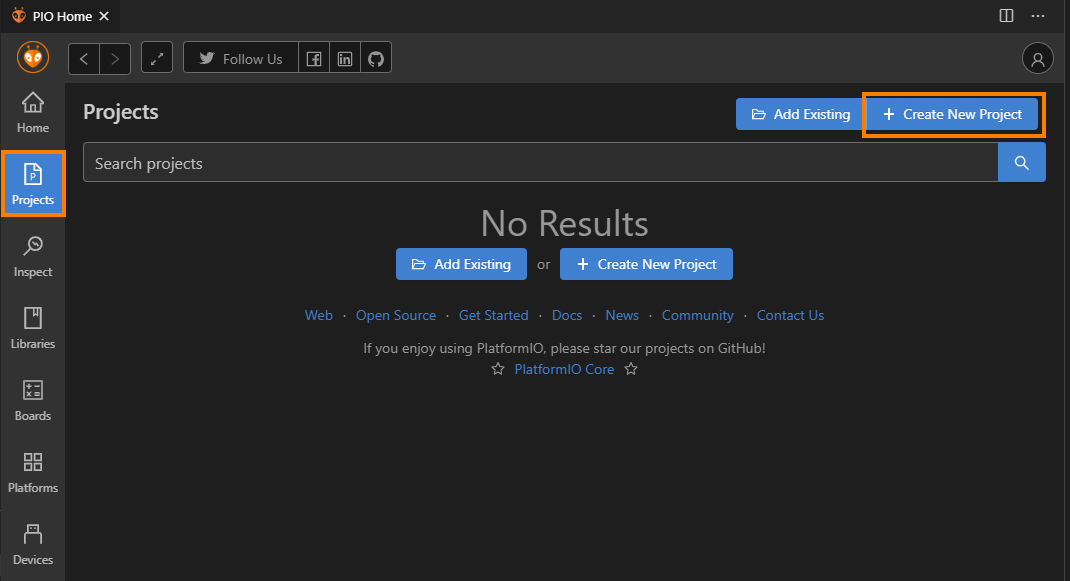
Task: Open PlatformIO's Facebook page icon
Action: point(314,59)
